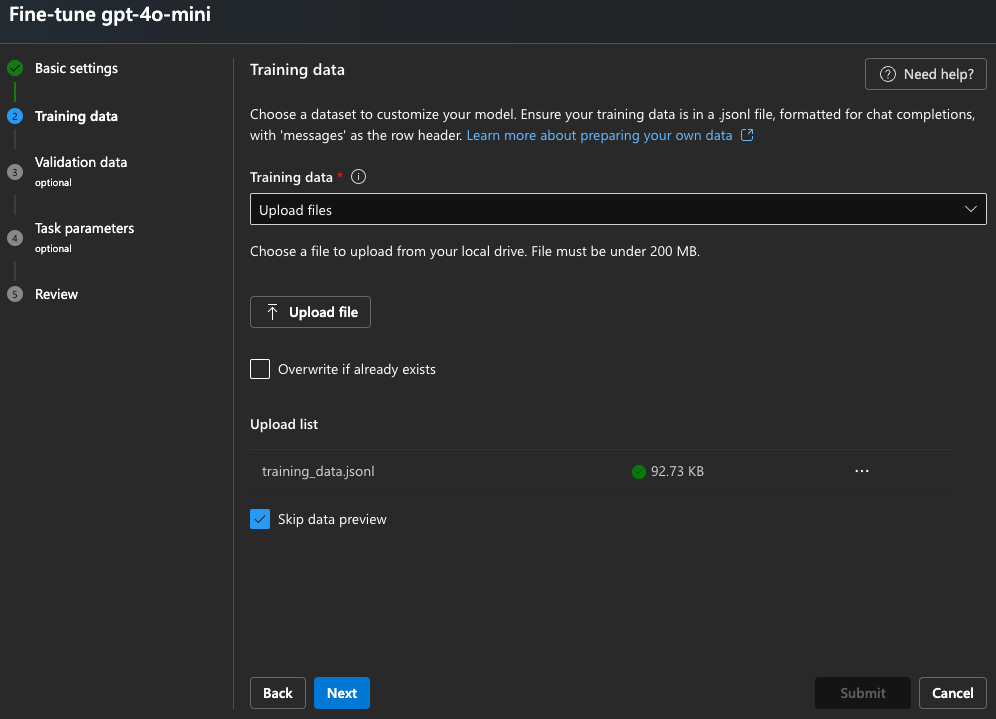Click the Skip data preview label text
996x719 pixels.
[332, 519]
